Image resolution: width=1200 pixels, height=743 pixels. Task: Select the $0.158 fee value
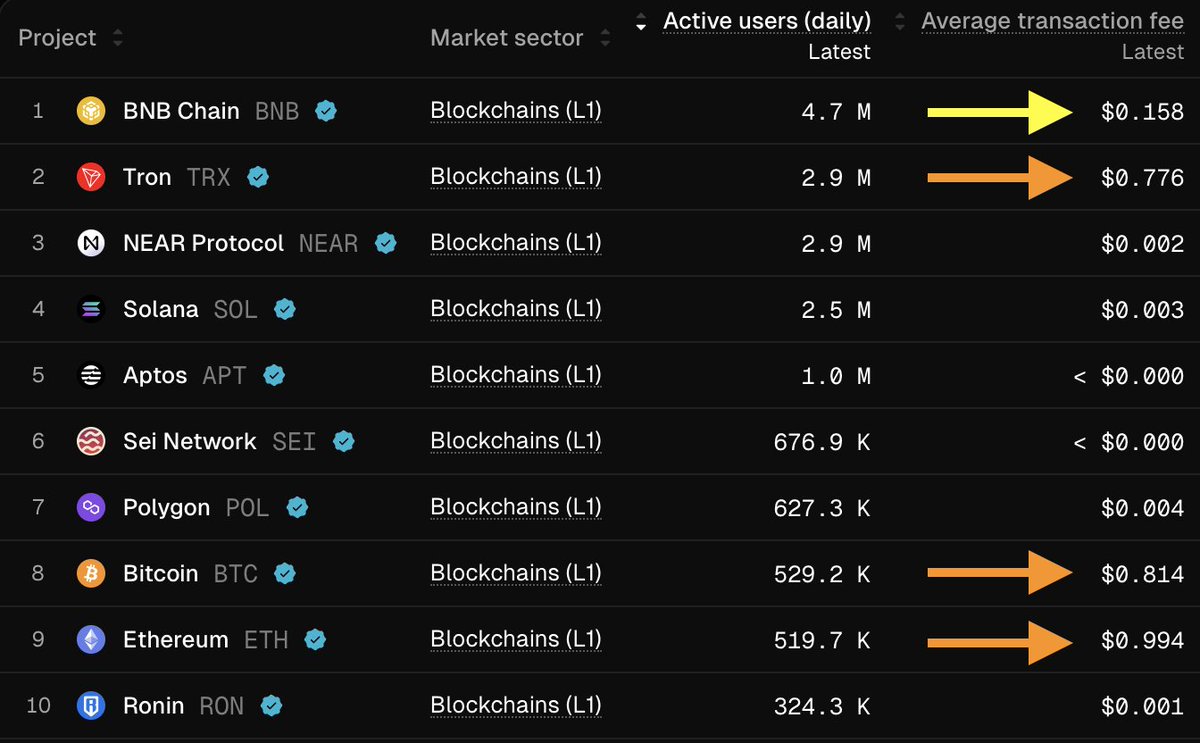coord(1142,111)
